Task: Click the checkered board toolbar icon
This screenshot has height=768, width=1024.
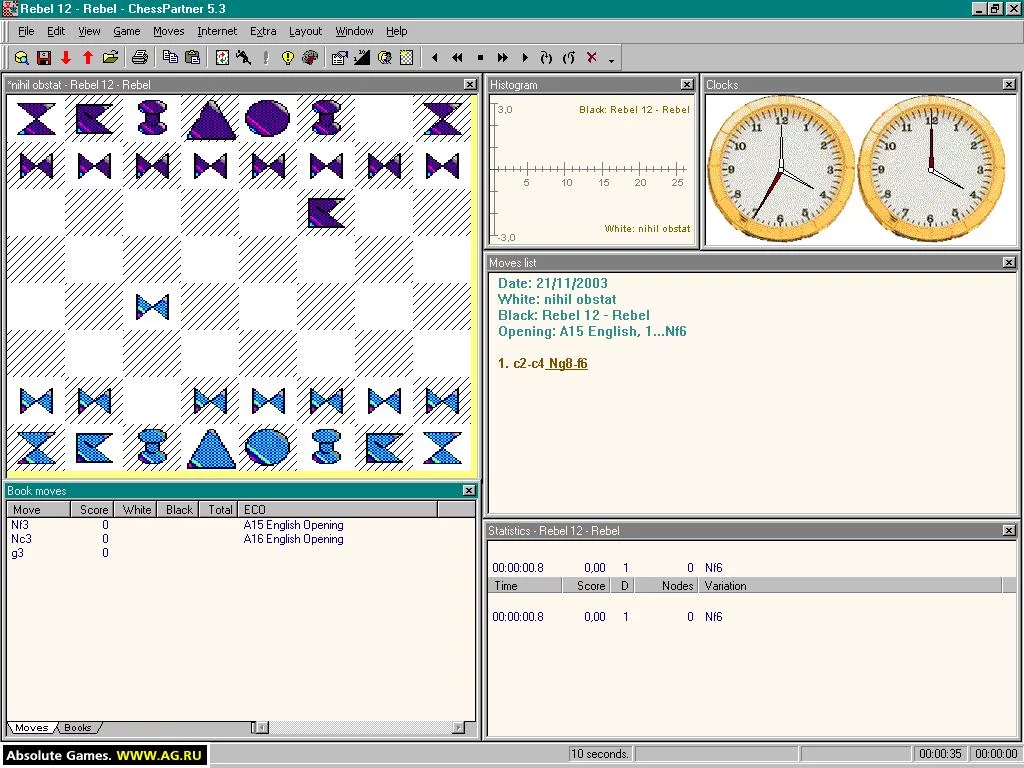Action: coord(406,57)
